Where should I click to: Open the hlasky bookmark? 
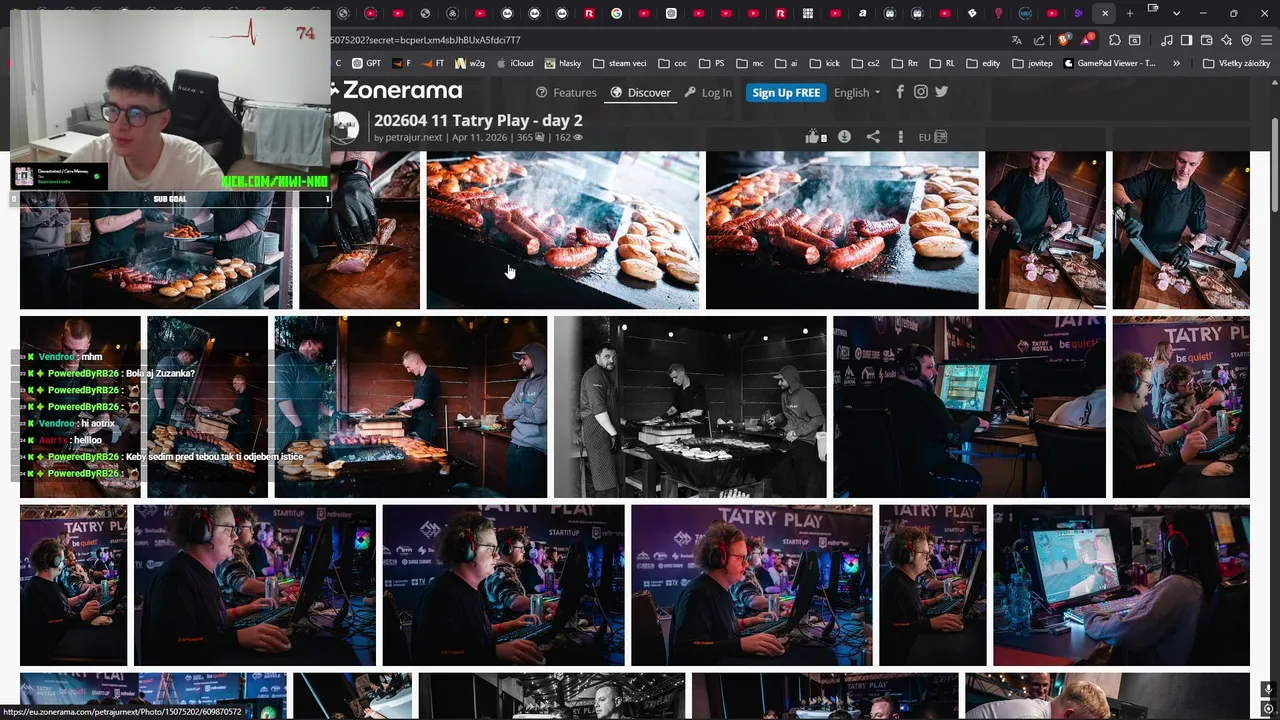563,63
